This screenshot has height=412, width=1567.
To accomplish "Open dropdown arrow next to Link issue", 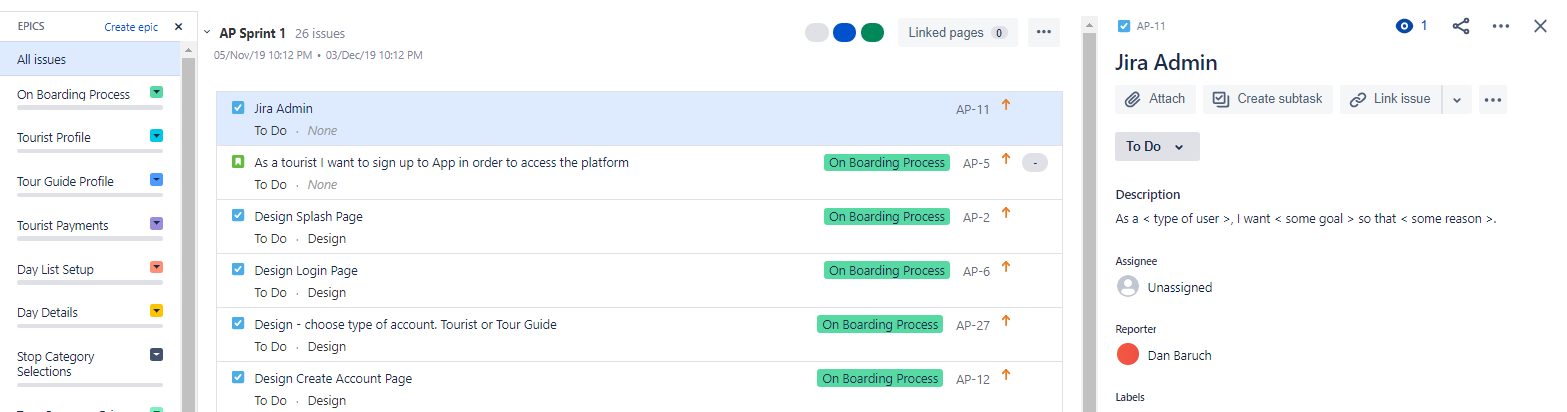I will click(1457, 99).
